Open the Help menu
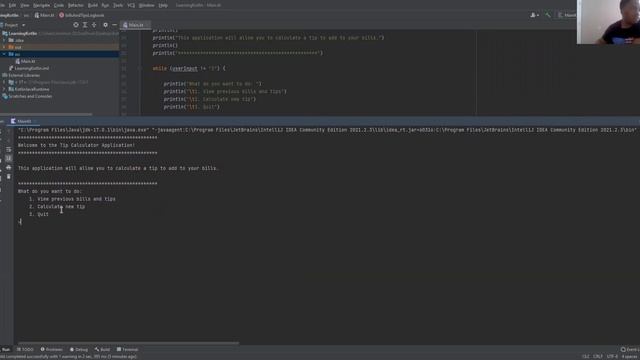Screen dimensions: 640x360 click(163, 5)
